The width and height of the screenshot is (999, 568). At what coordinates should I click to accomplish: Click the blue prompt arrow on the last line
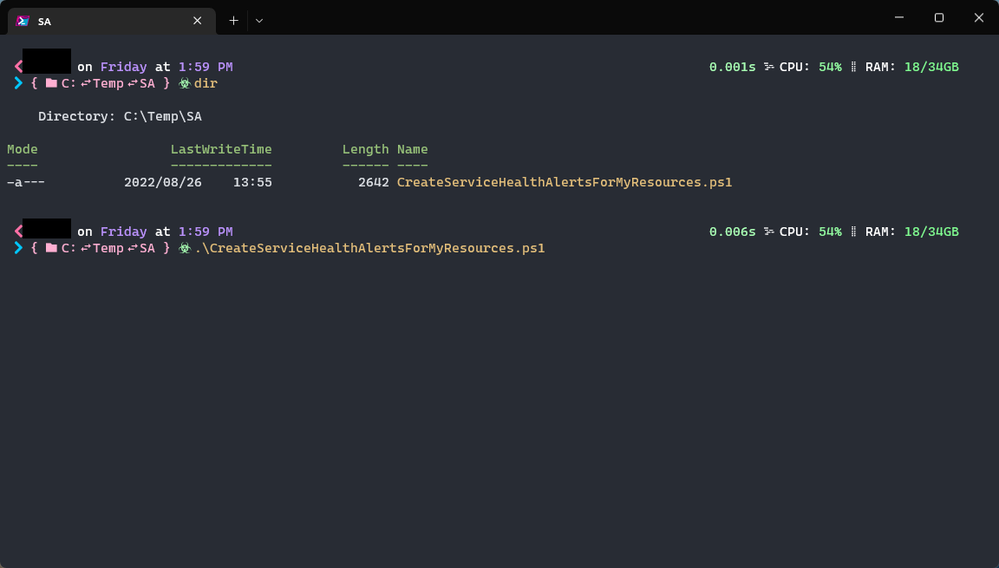coord(18,248)
